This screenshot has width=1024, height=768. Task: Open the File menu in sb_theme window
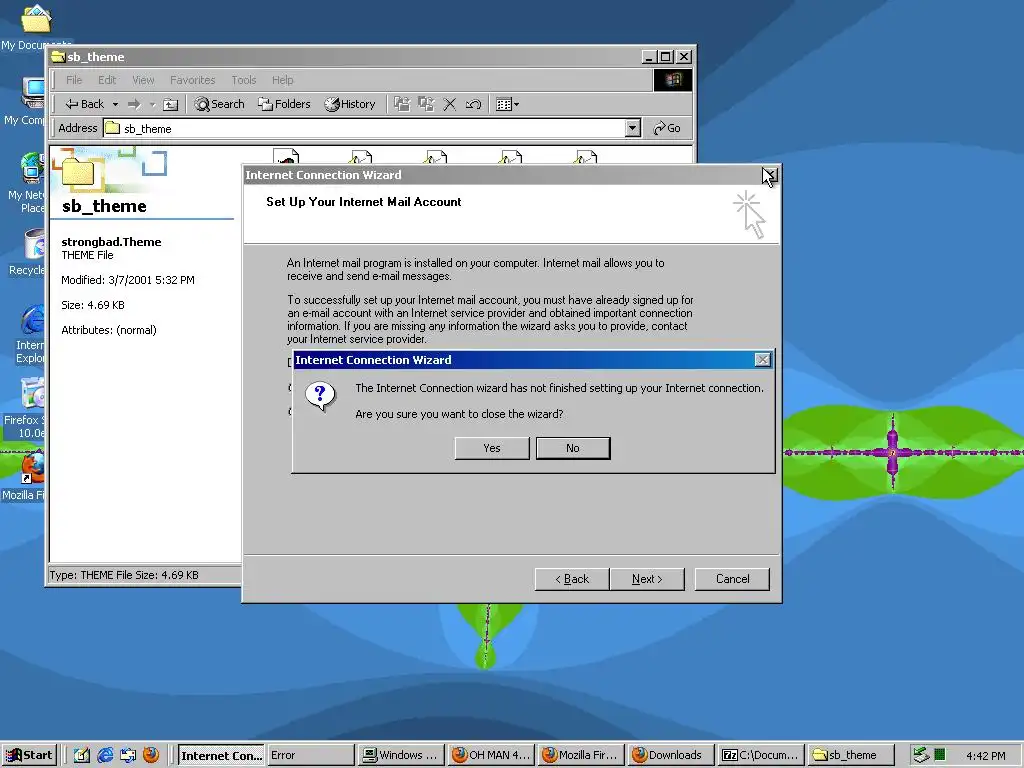click(x=74, y=80)
